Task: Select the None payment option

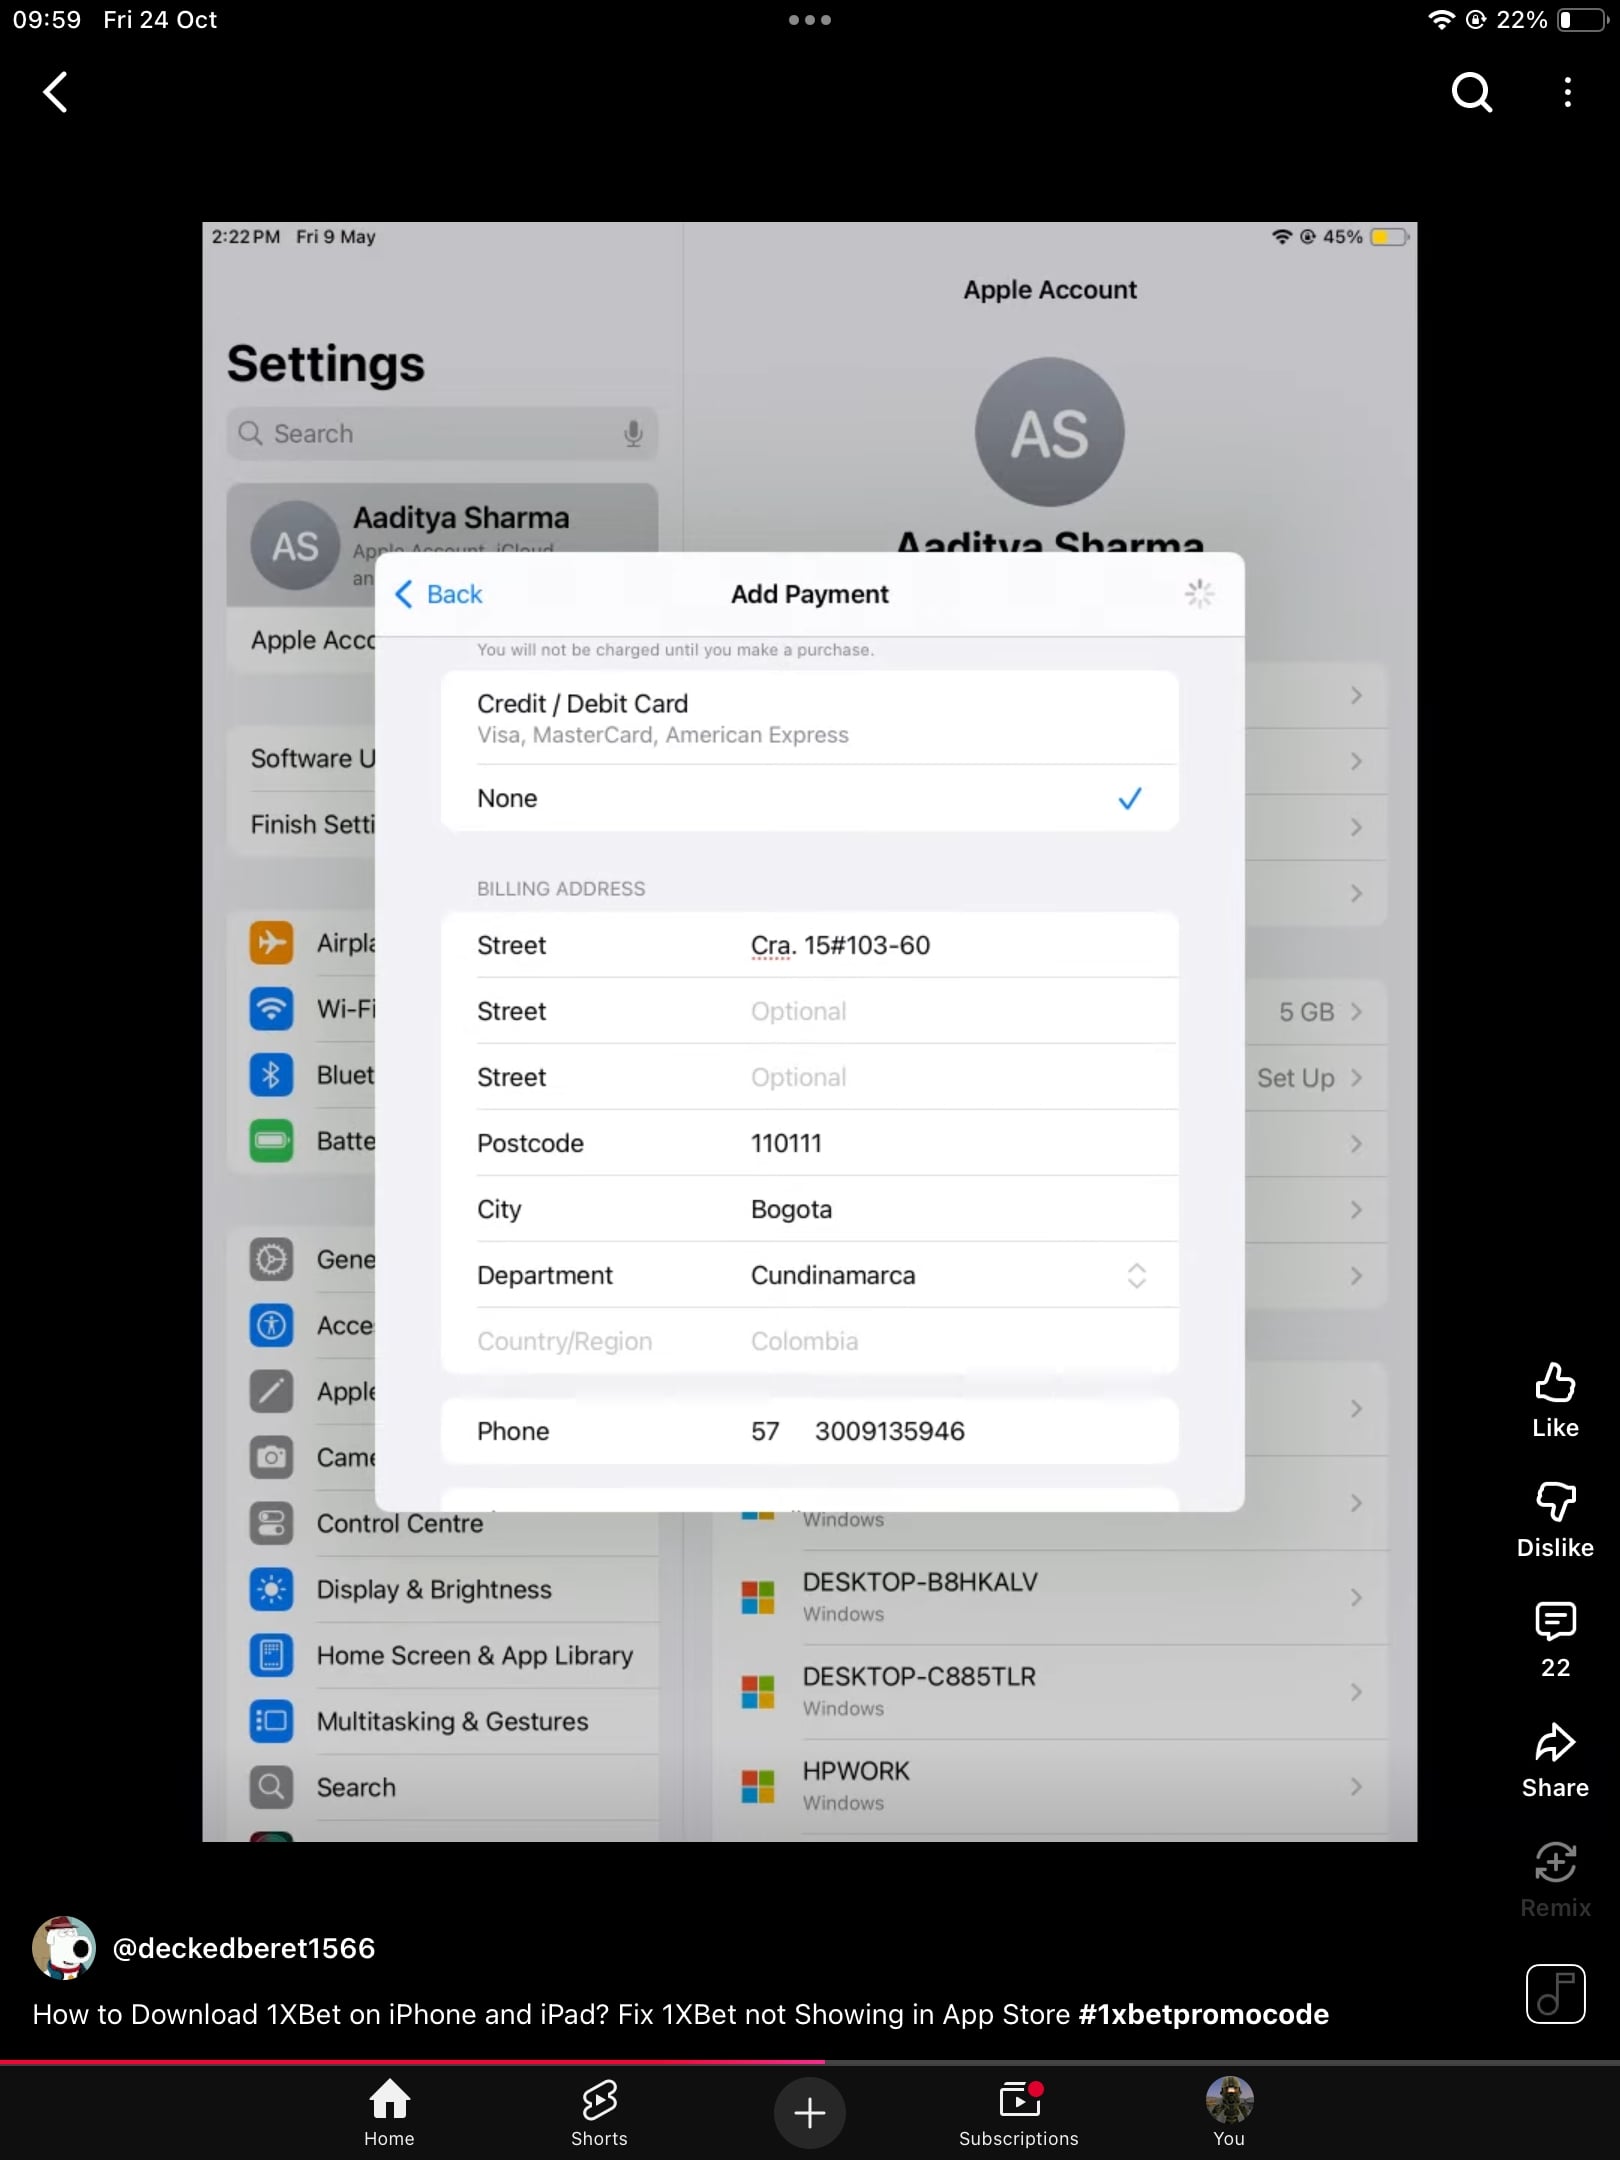Action: click(808, 798)
